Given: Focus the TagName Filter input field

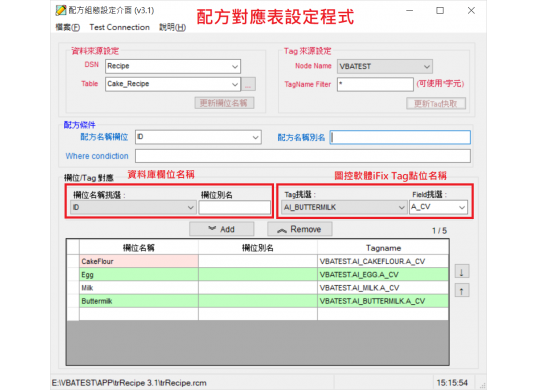Looking at the screenshot, I should click(375, 84).
